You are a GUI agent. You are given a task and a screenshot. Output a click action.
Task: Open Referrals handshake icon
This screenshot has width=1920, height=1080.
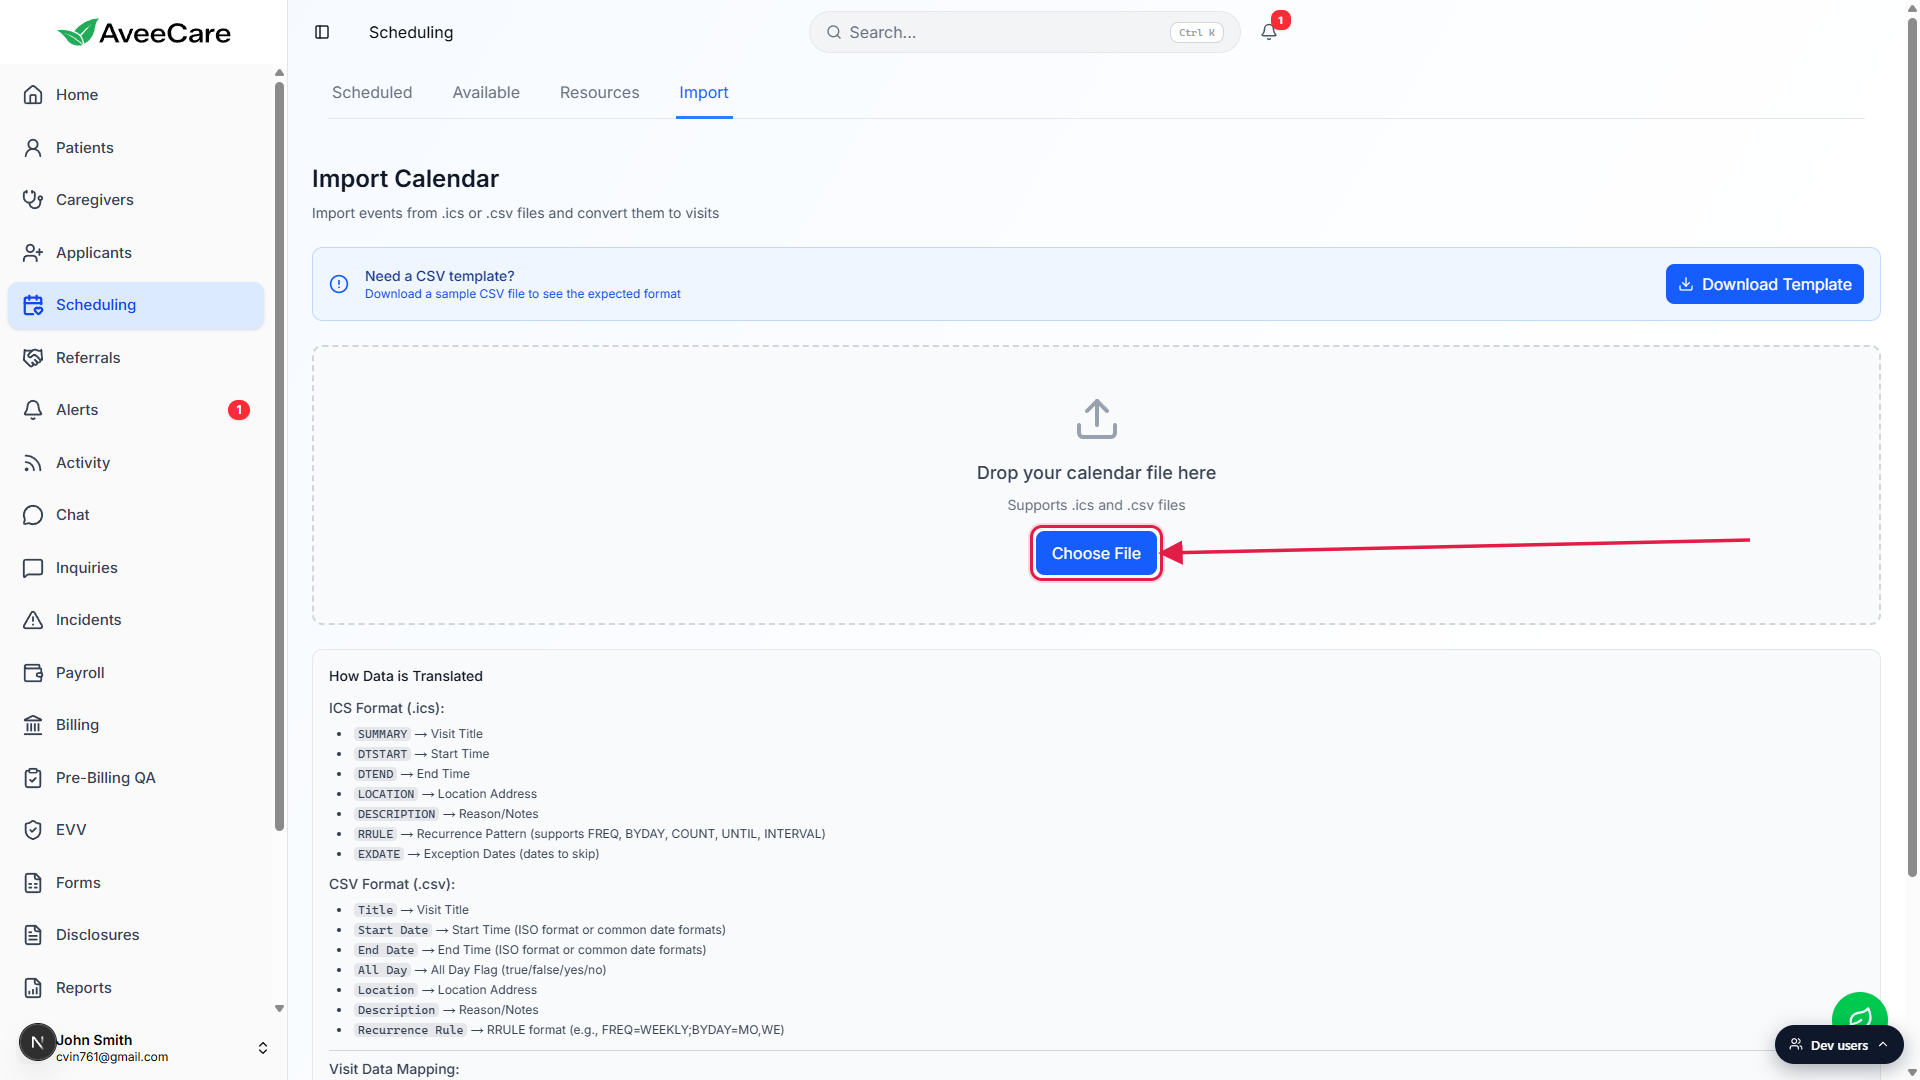tap(33, 358)
